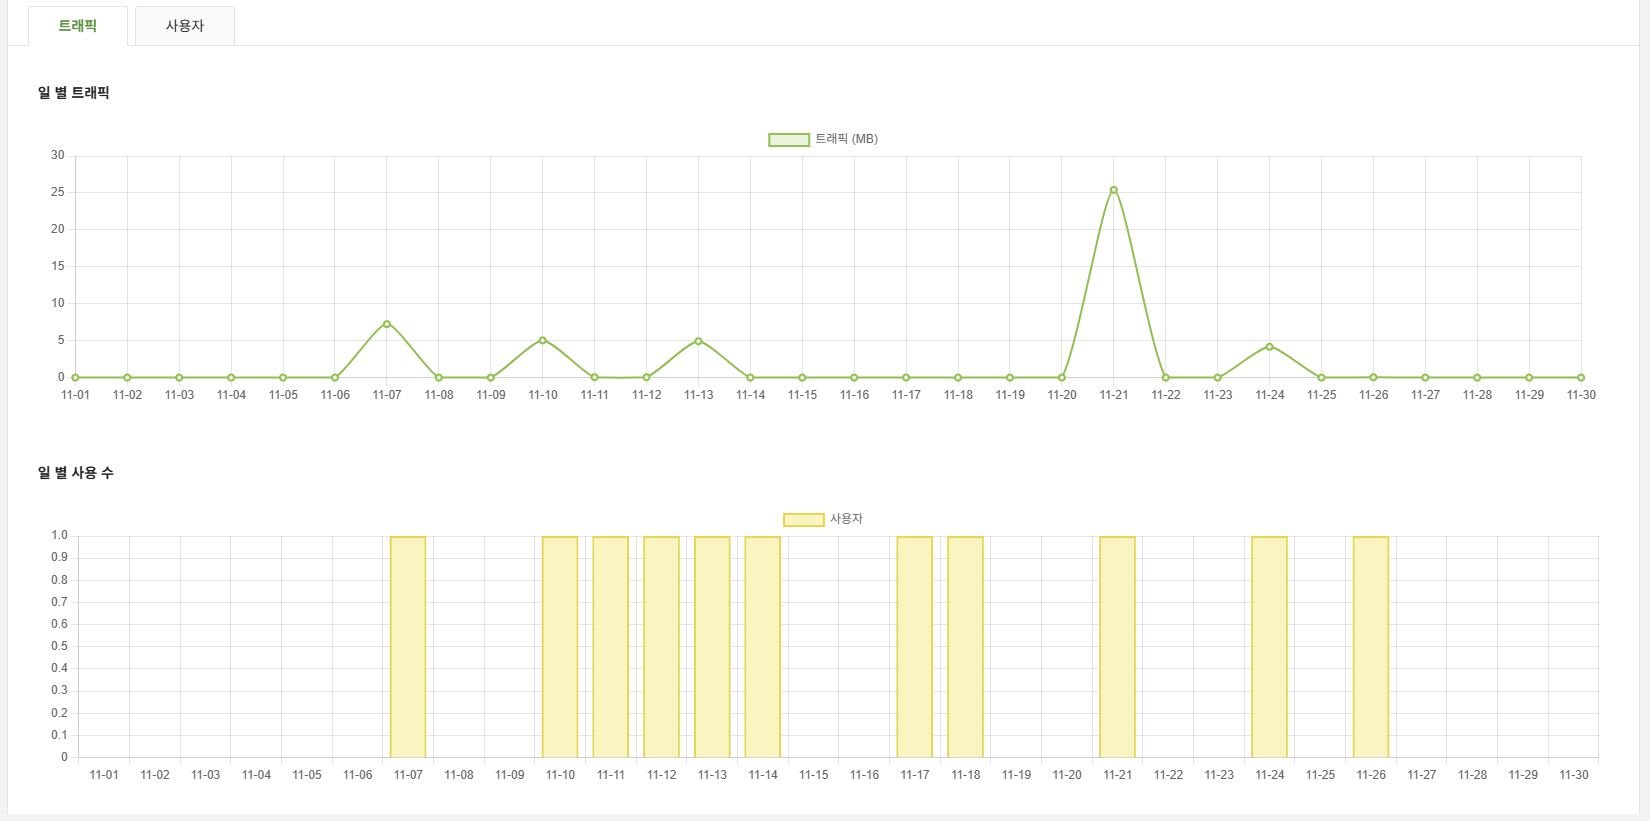
Task: Click the yellow 사용자 legend color box
Action: (803, 520)
